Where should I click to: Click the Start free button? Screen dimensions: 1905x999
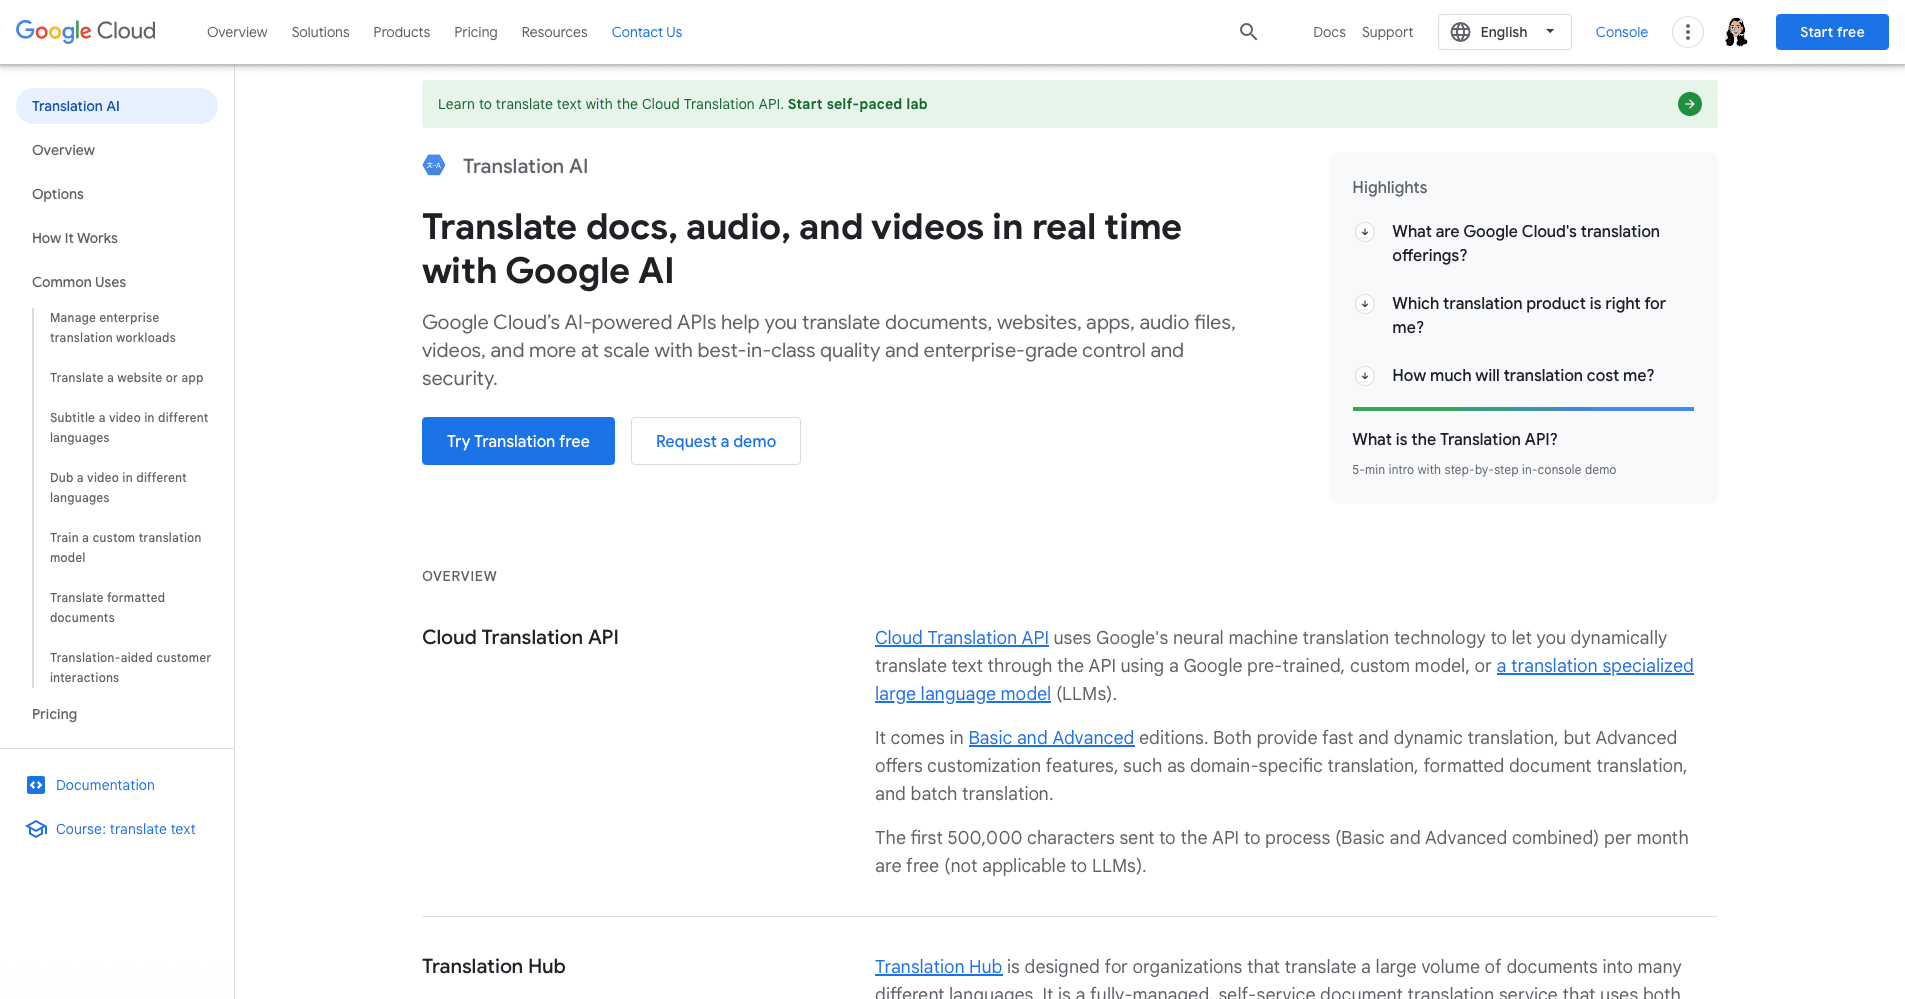(x=1831, y=31)
